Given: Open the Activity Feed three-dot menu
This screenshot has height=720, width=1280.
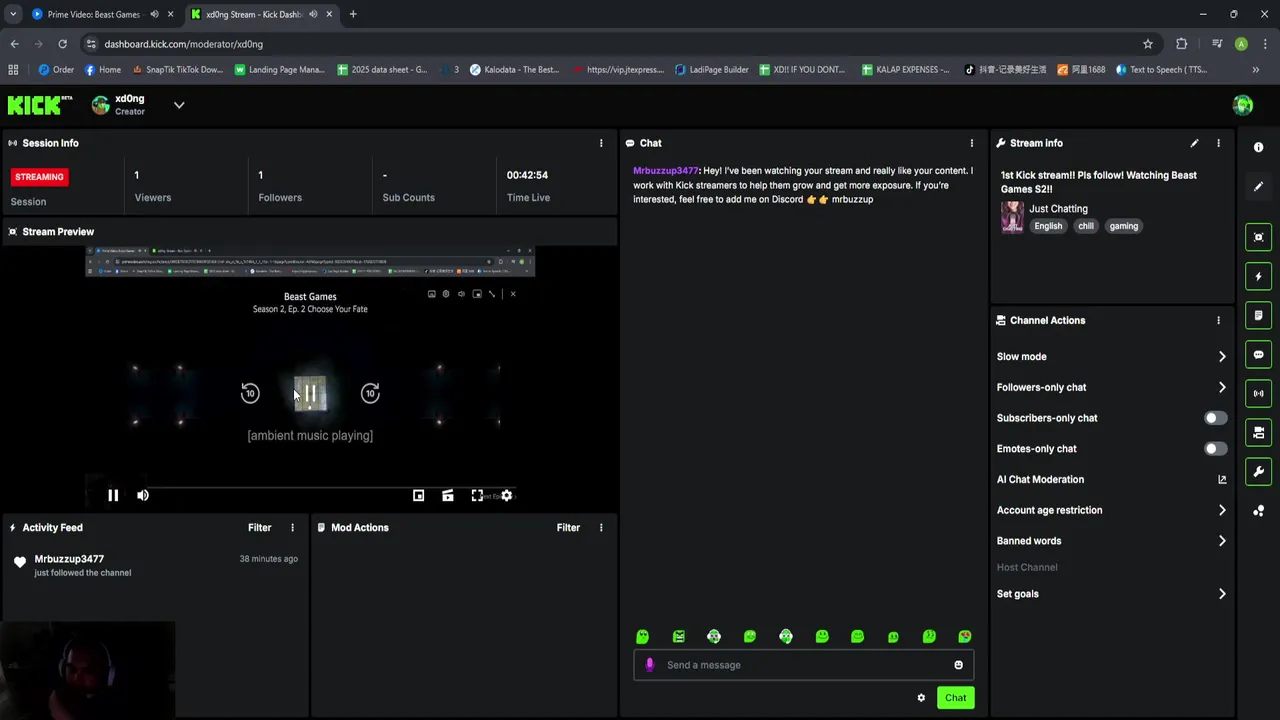Looking at the screenshot, I should 292,527.
